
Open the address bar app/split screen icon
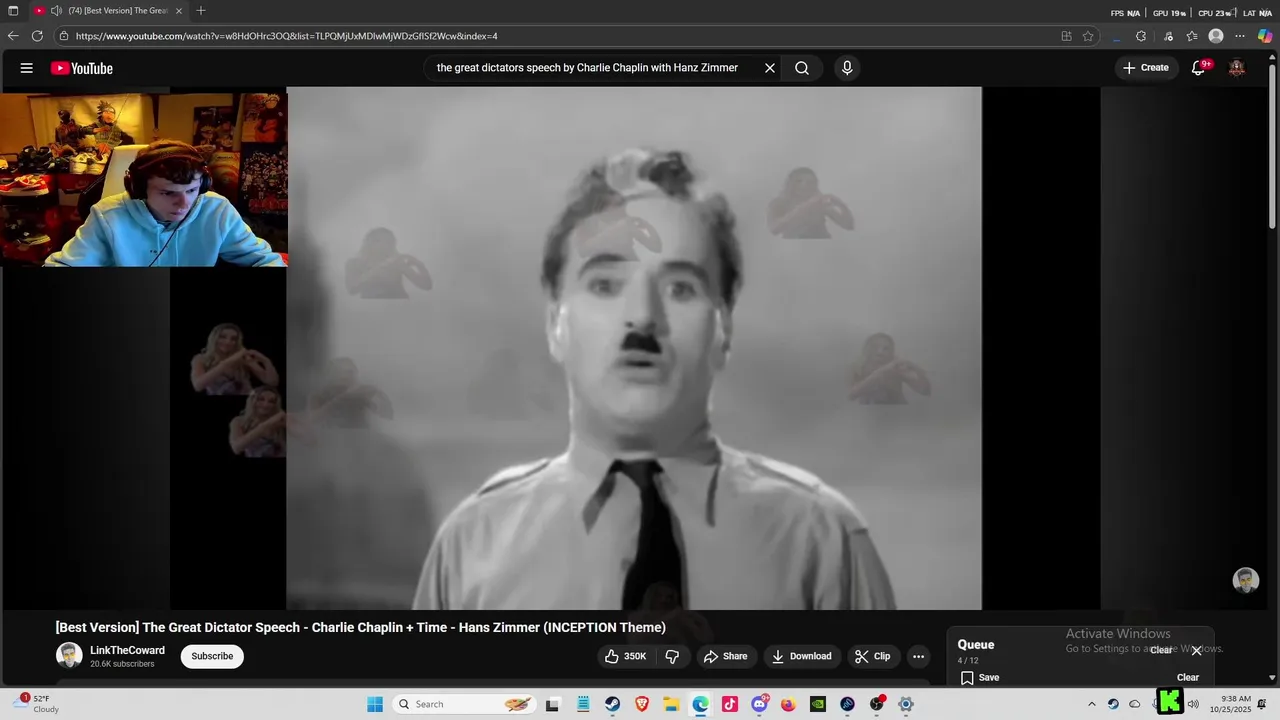1066,36
